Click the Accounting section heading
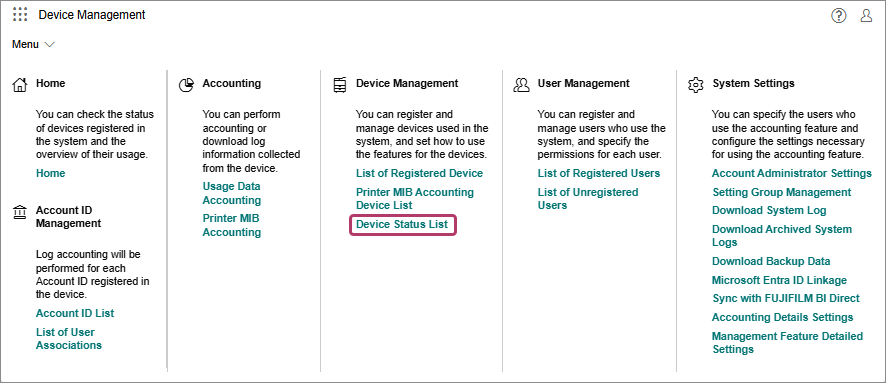 232,84
